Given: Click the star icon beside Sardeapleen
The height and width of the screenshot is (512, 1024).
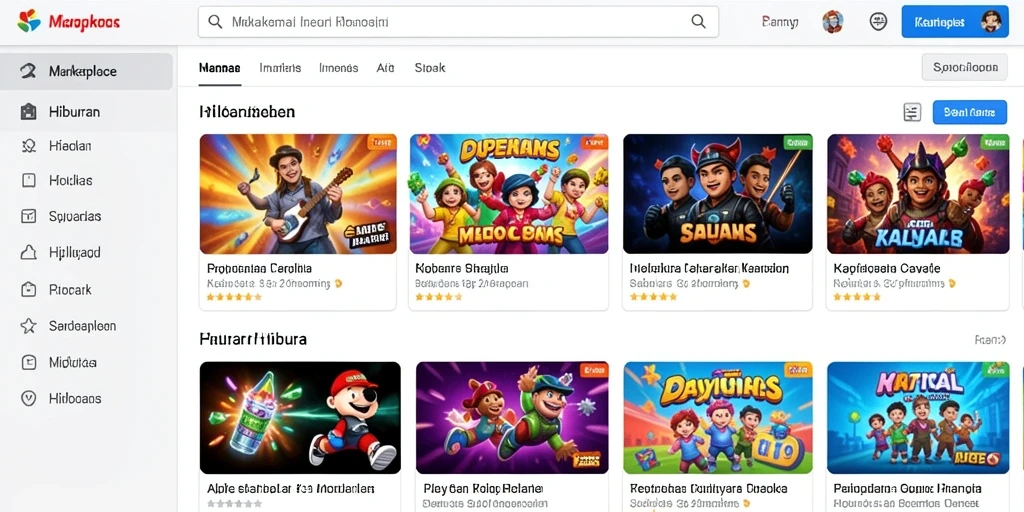Looking at the screenshot, I should 28,326.
